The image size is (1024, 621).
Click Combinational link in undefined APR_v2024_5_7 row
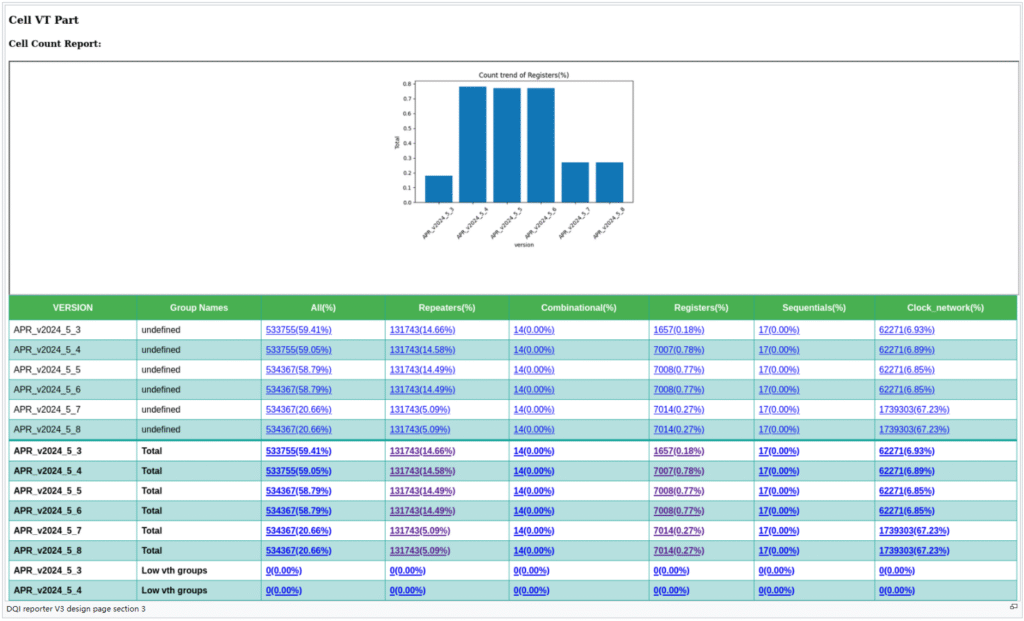[x=533, y=410]
